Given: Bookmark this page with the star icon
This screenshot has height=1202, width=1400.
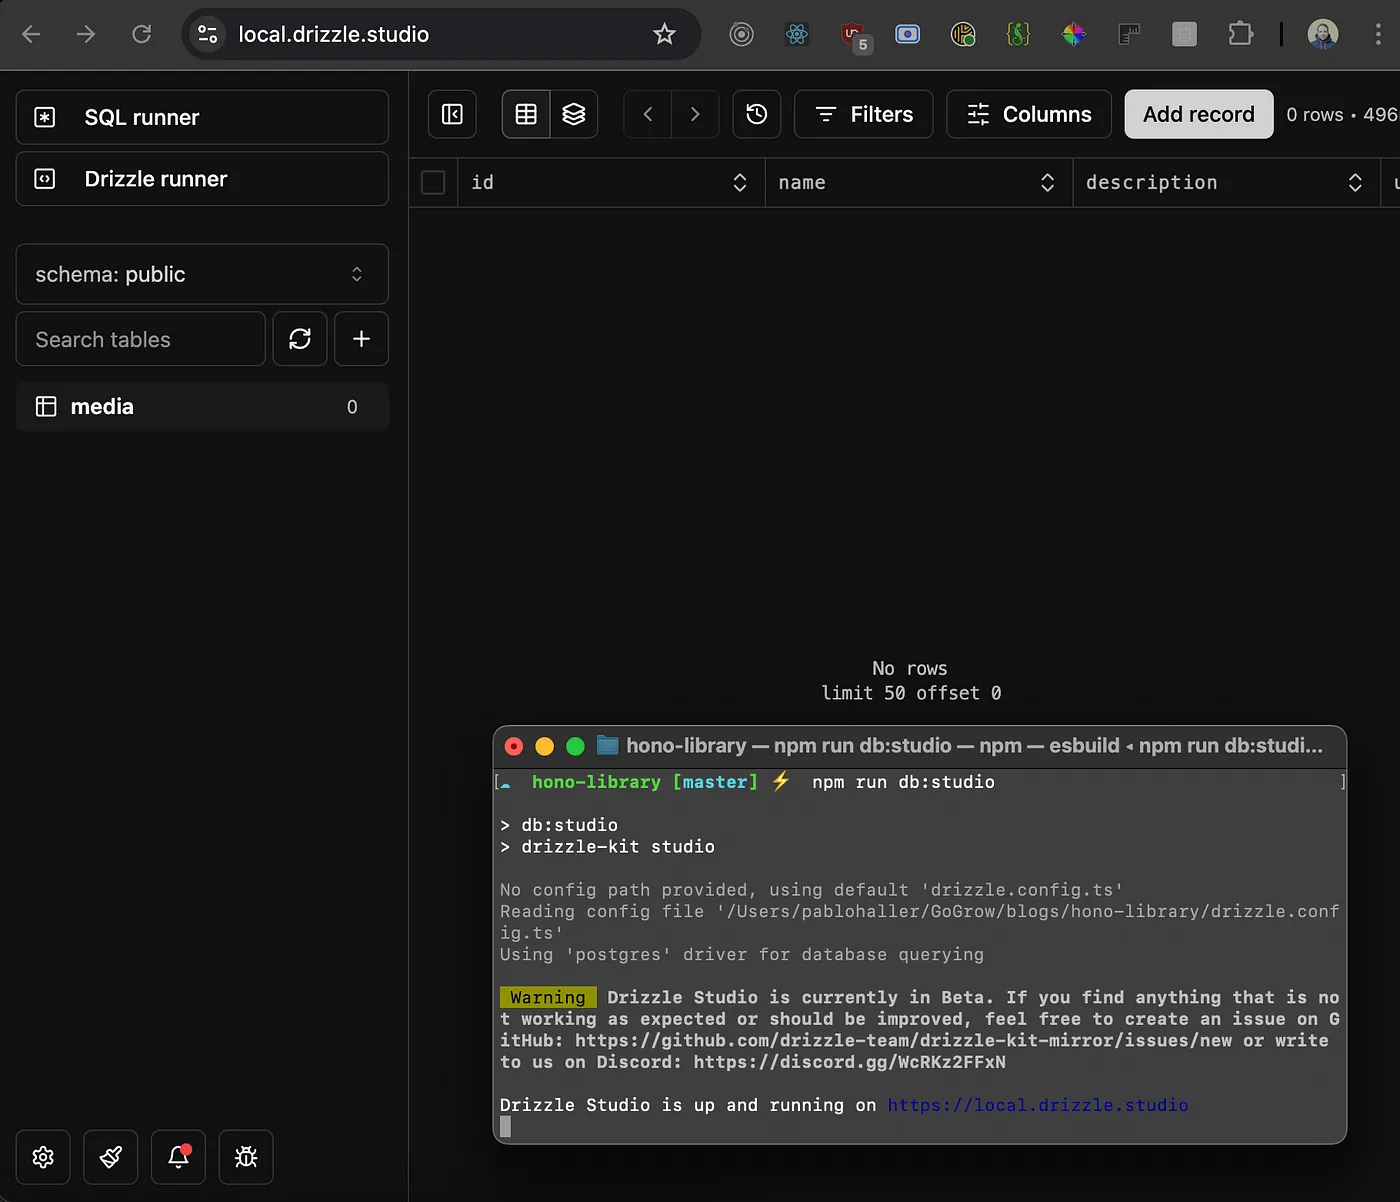Looking at the screenshot, I should coord(664,34).
